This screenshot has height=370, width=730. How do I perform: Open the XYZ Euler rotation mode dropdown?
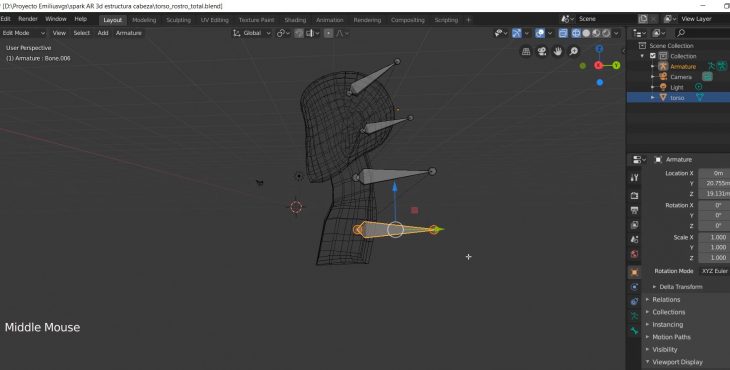(714, 271)
